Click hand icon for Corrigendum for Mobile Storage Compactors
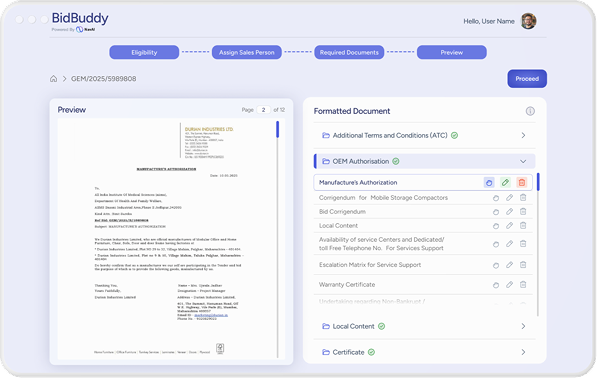 click(x=496, y=198)
